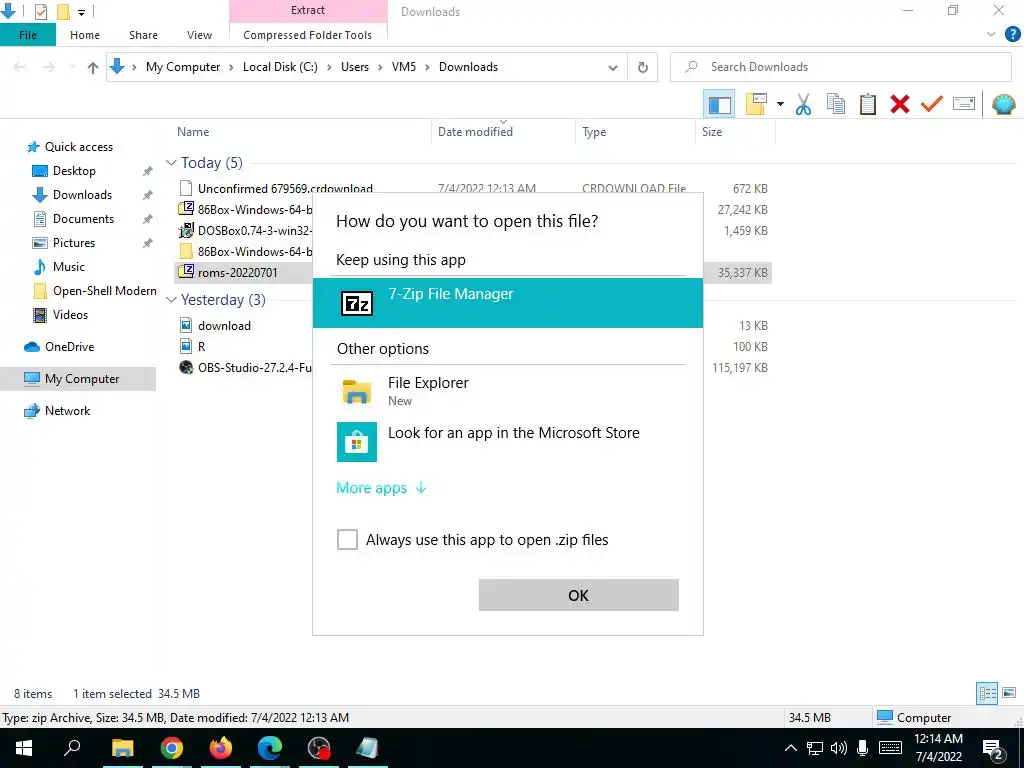This screenshot has height=768, width=1024.
Task: Confirm with the OK button
Action: 579,595
